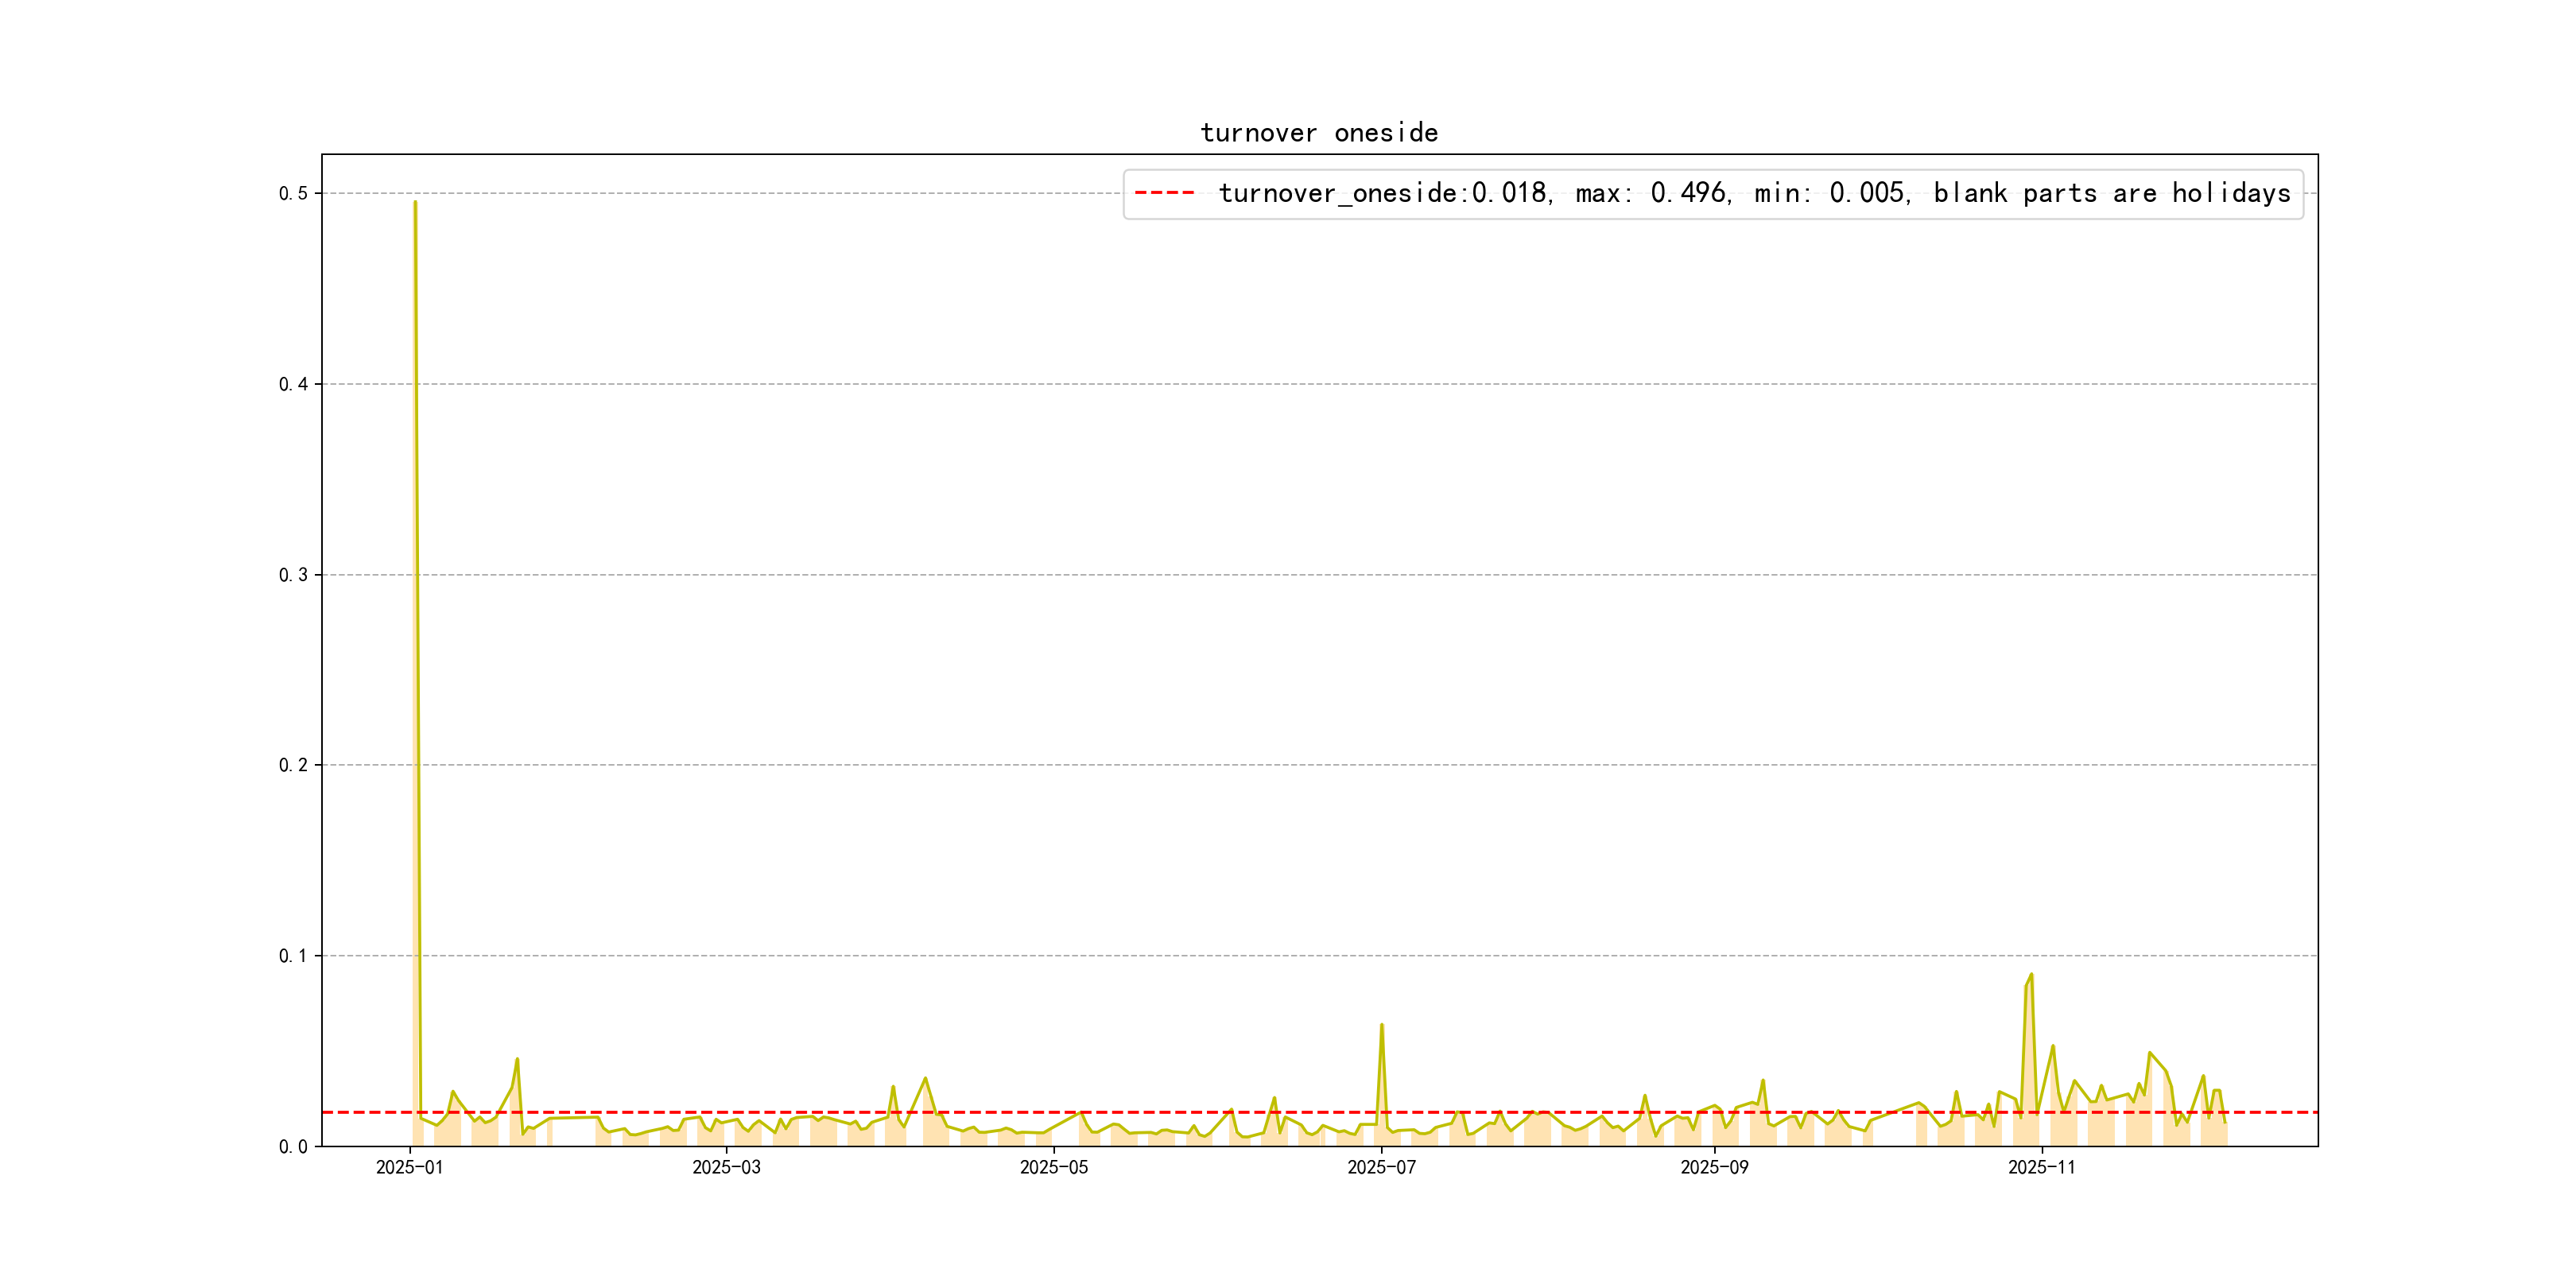Screen dimensions: 2576x1288
Task: Click the 0.2 y-axis tick label
Action: pyautogui.click(x=293, y=765)
